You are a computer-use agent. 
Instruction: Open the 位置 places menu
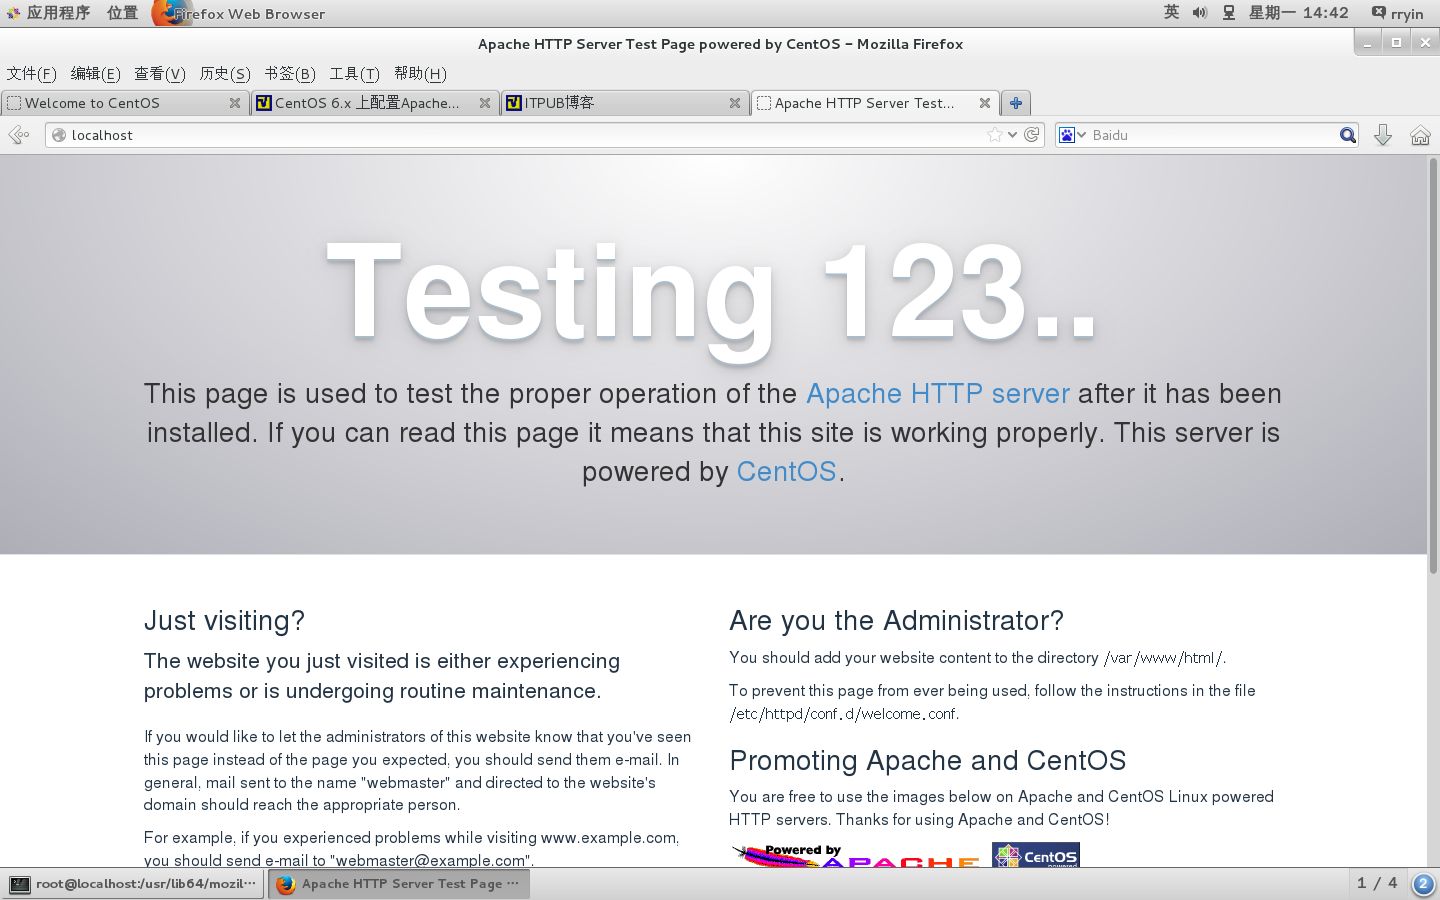pyautogui.click(x=123, y=13)
